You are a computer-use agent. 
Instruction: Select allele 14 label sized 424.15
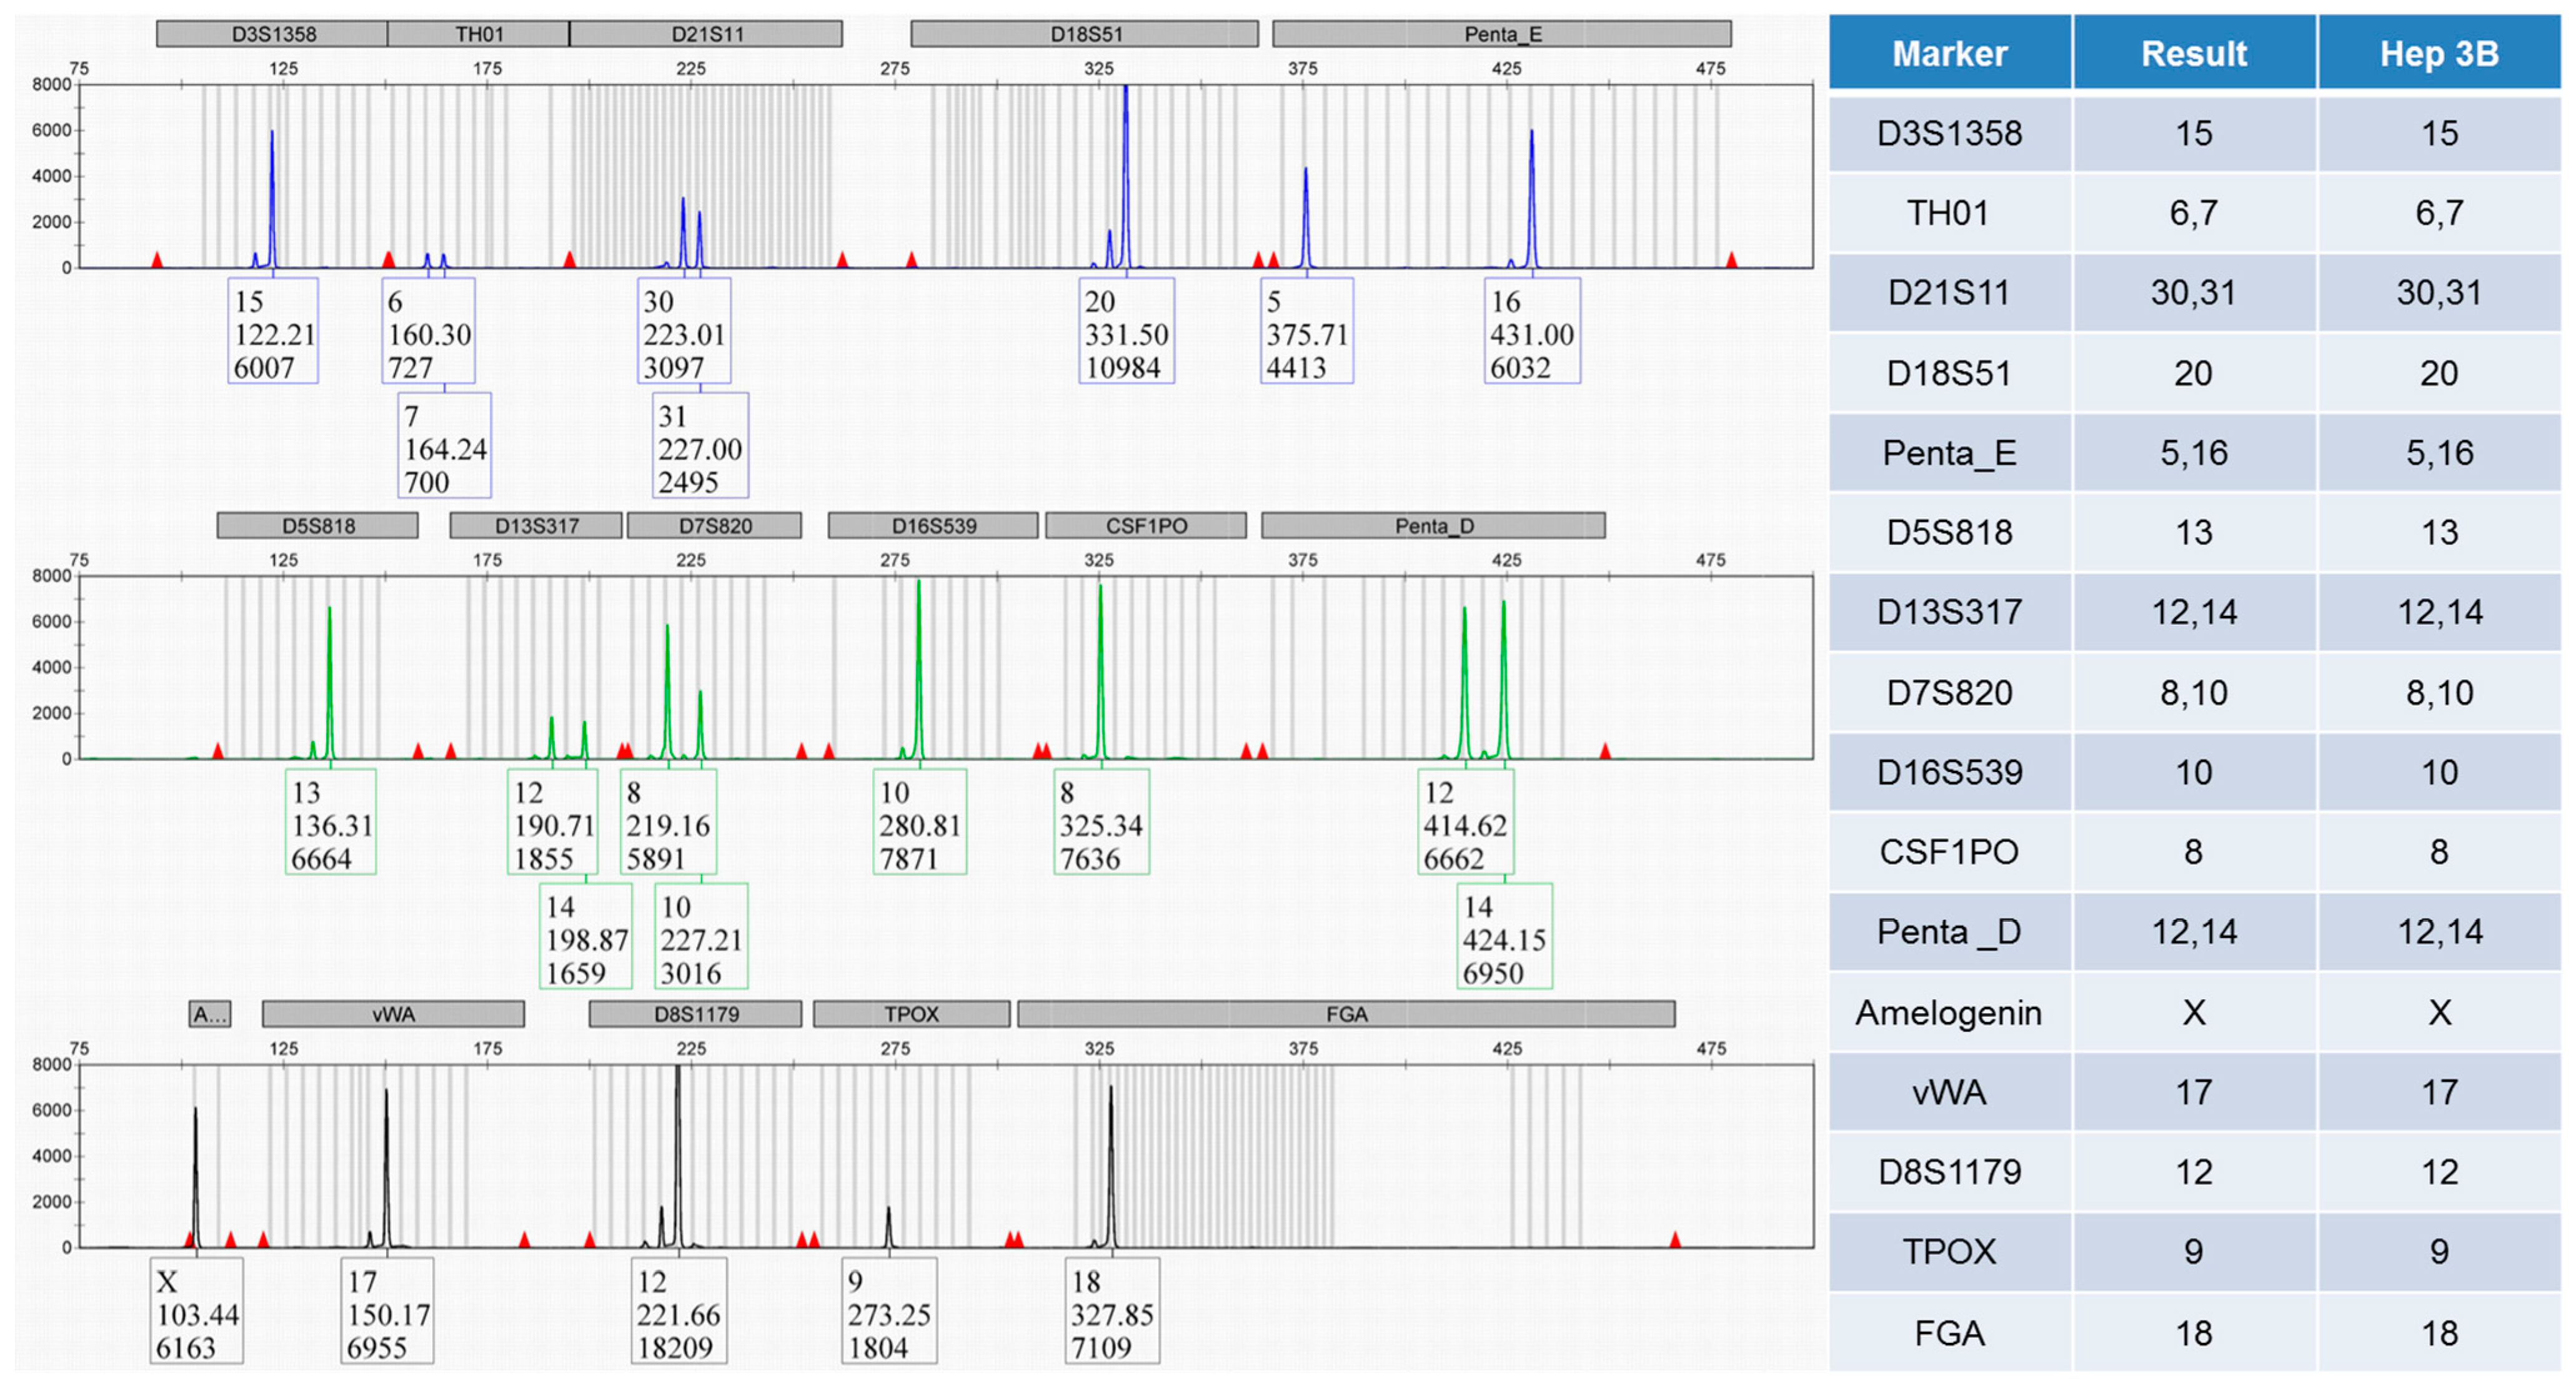pos(1505,937)
